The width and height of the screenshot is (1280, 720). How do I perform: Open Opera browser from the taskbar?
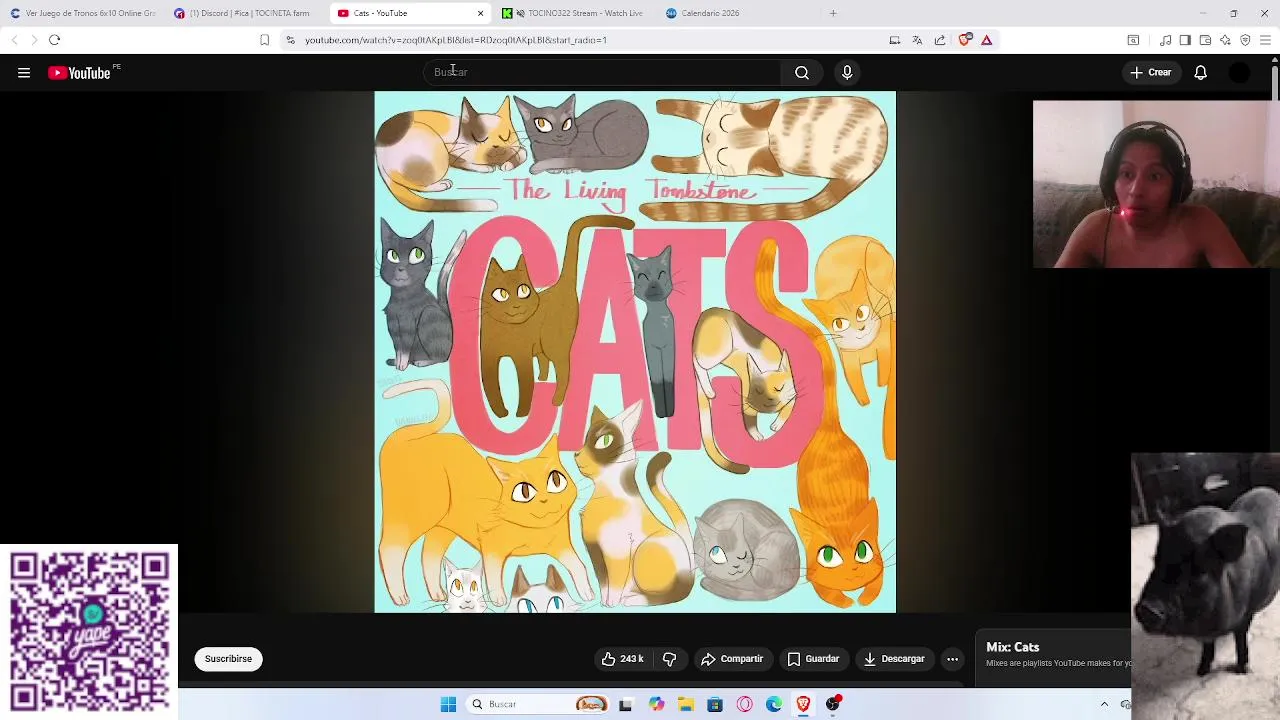tap(744, 704)
